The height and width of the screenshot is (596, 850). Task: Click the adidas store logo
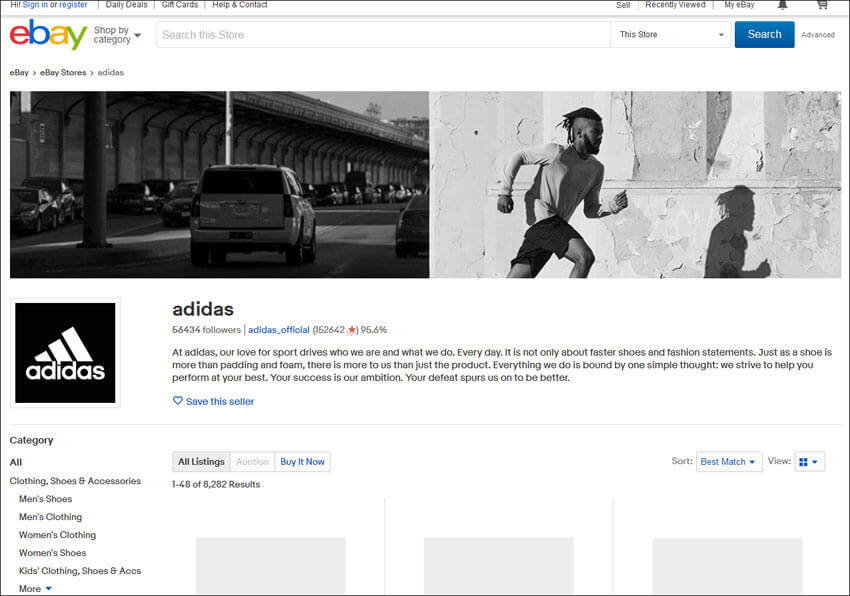[65, 353]
